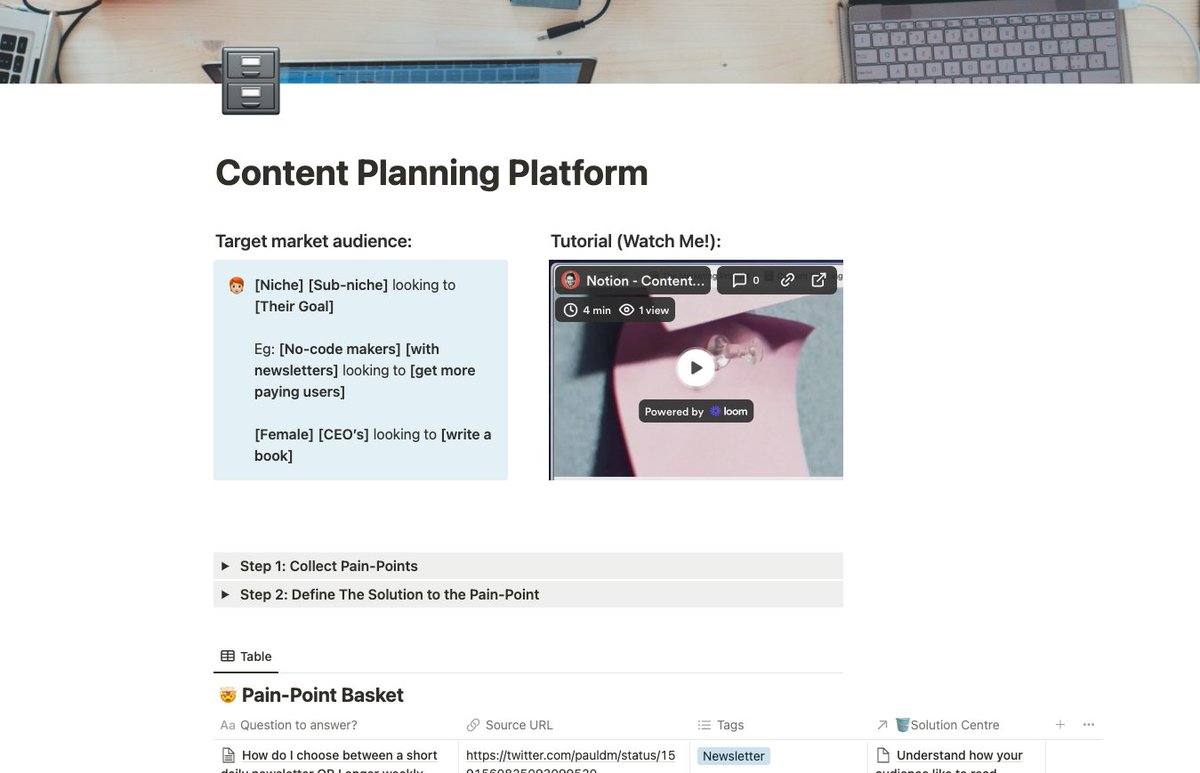This screenshot has height=773, width=1200.
Task: Click the Question to answer? column header
Action: click(x=288, y=725)
